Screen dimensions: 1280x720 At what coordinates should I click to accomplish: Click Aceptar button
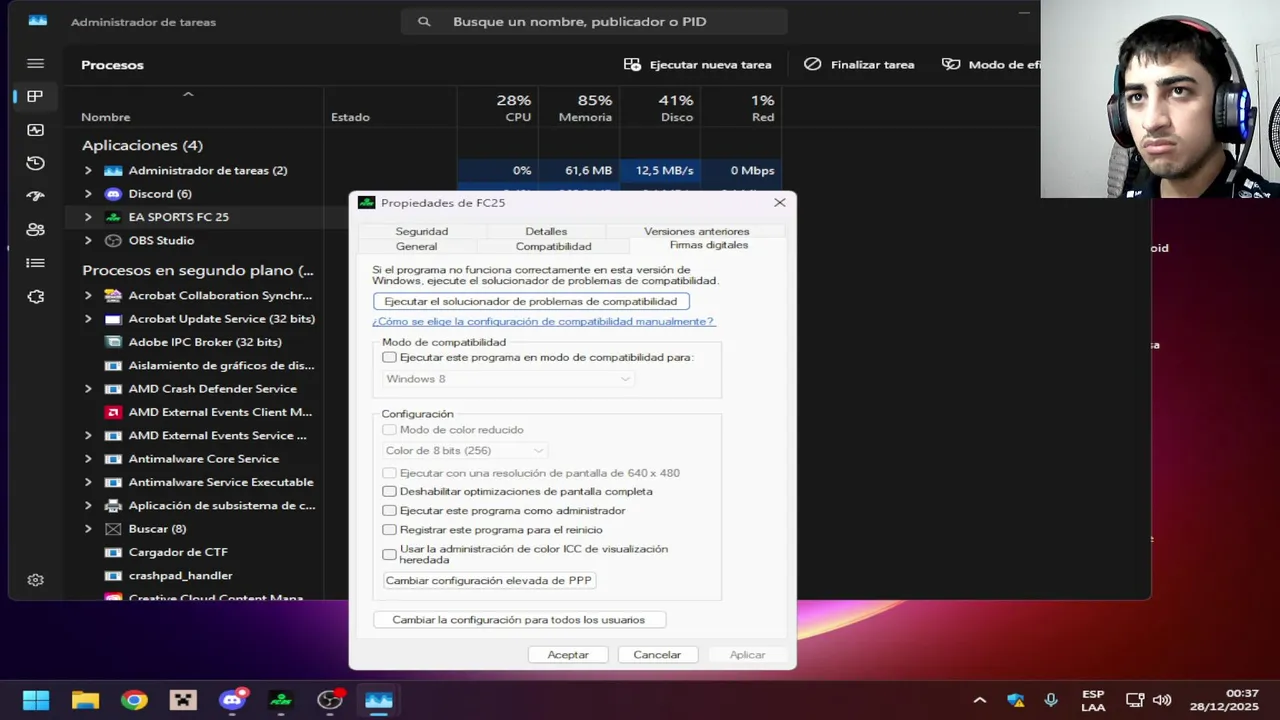tap(568, 655)
